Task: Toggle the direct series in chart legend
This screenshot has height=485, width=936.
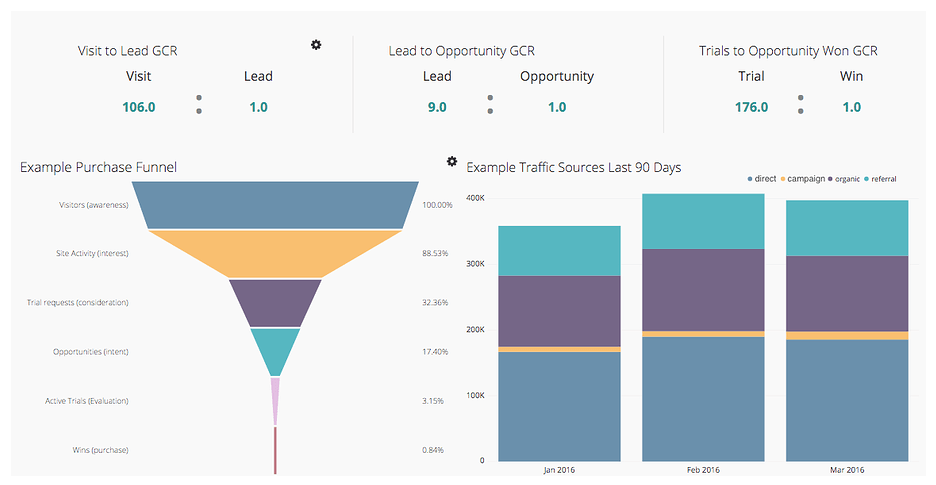Action: [x=762, y=179]
